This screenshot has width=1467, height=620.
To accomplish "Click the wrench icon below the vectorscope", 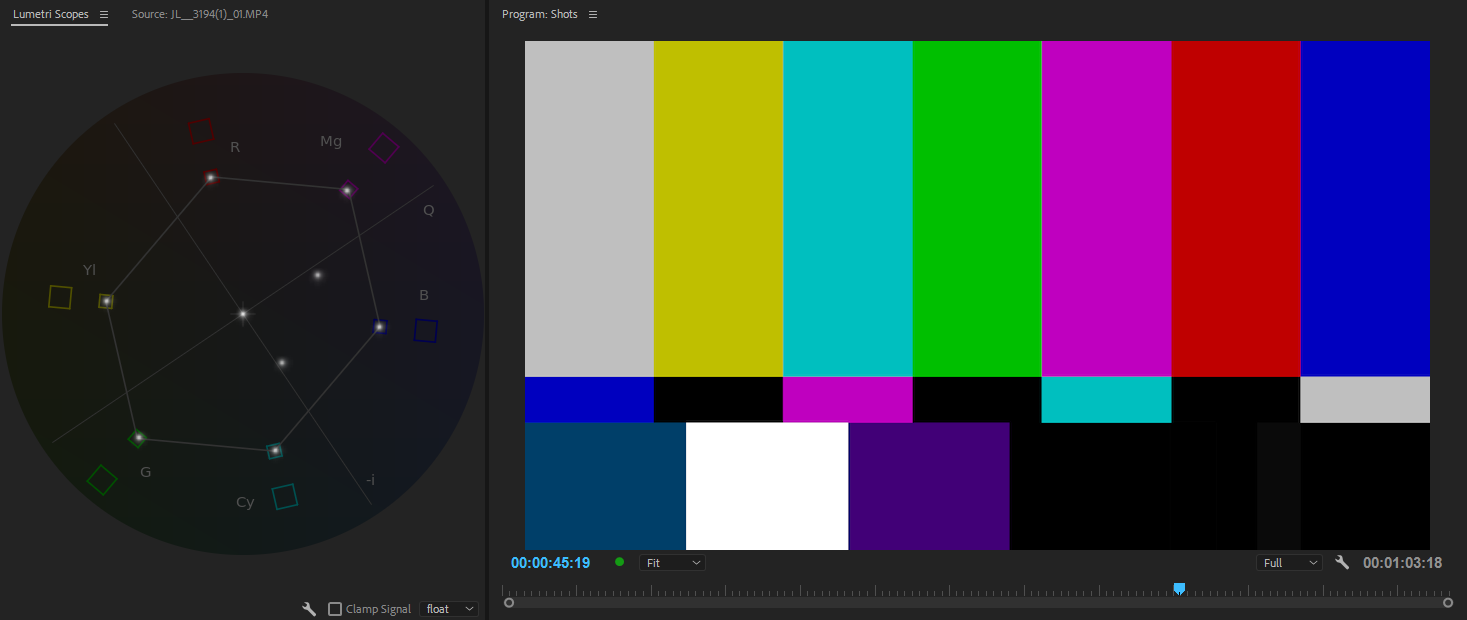I will (x=309, y=608).
